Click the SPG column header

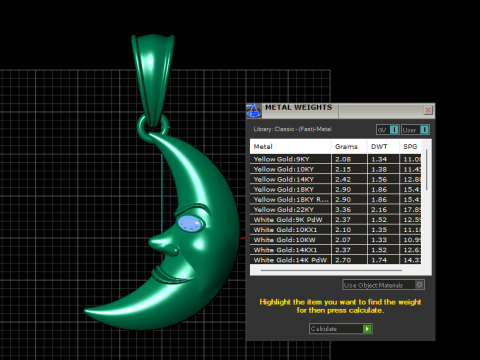point(410,147)
